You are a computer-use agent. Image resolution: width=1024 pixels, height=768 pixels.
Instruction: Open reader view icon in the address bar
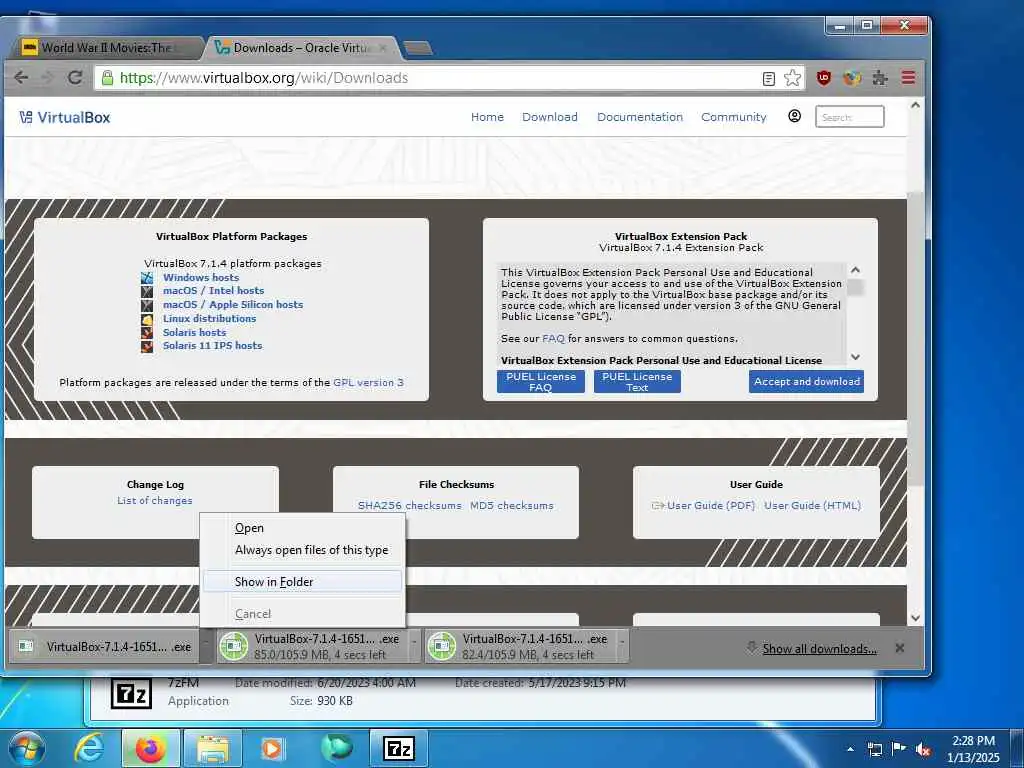[x=769, y=78]
